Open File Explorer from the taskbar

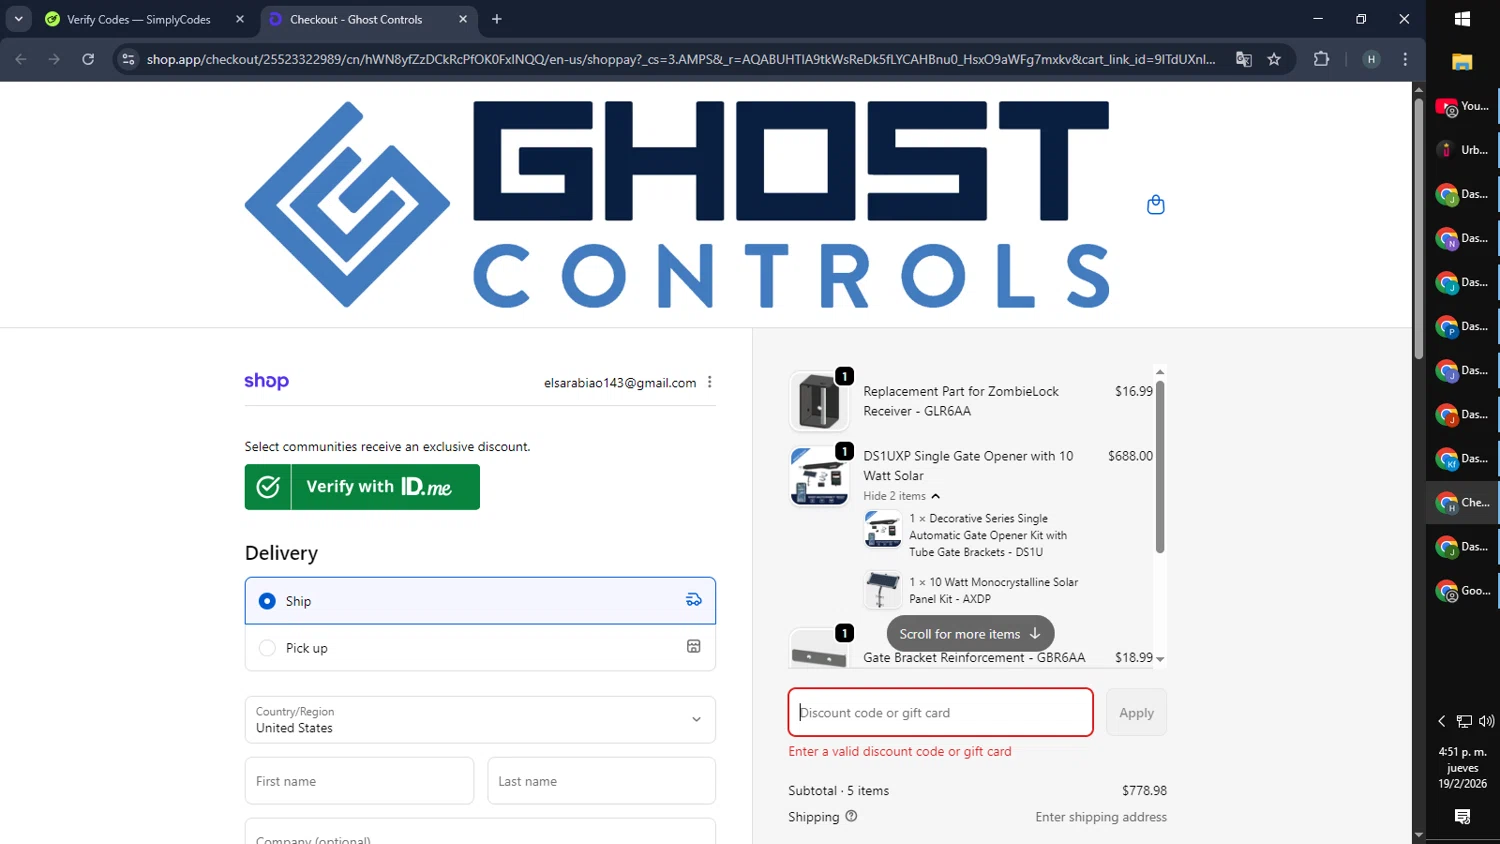pyautogui.click(x=1462, y=62)
